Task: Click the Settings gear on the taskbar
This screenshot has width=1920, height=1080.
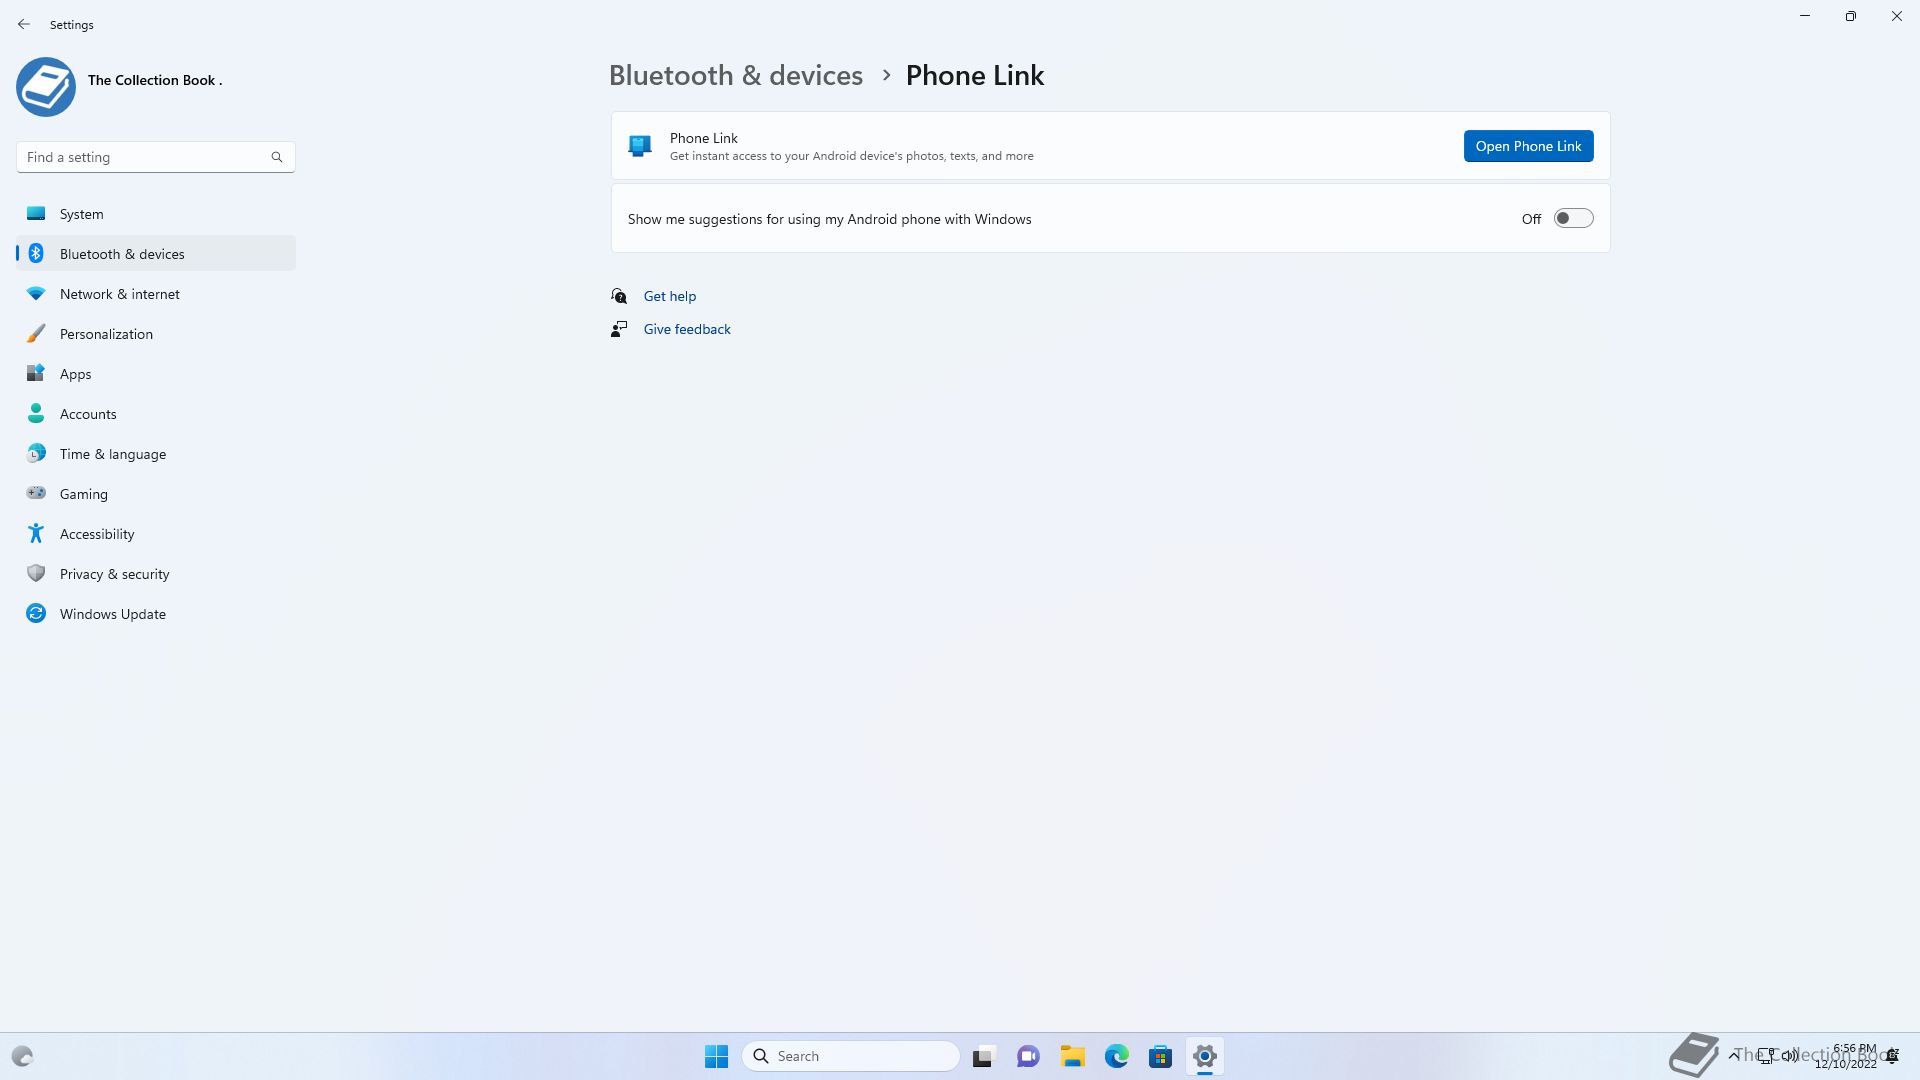Action: click(x=1205, y=1056)
